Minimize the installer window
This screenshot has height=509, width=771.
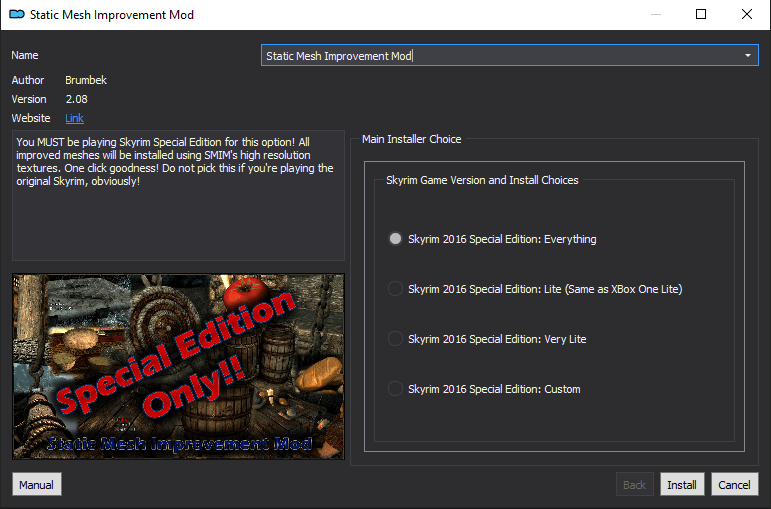(656, 14)
